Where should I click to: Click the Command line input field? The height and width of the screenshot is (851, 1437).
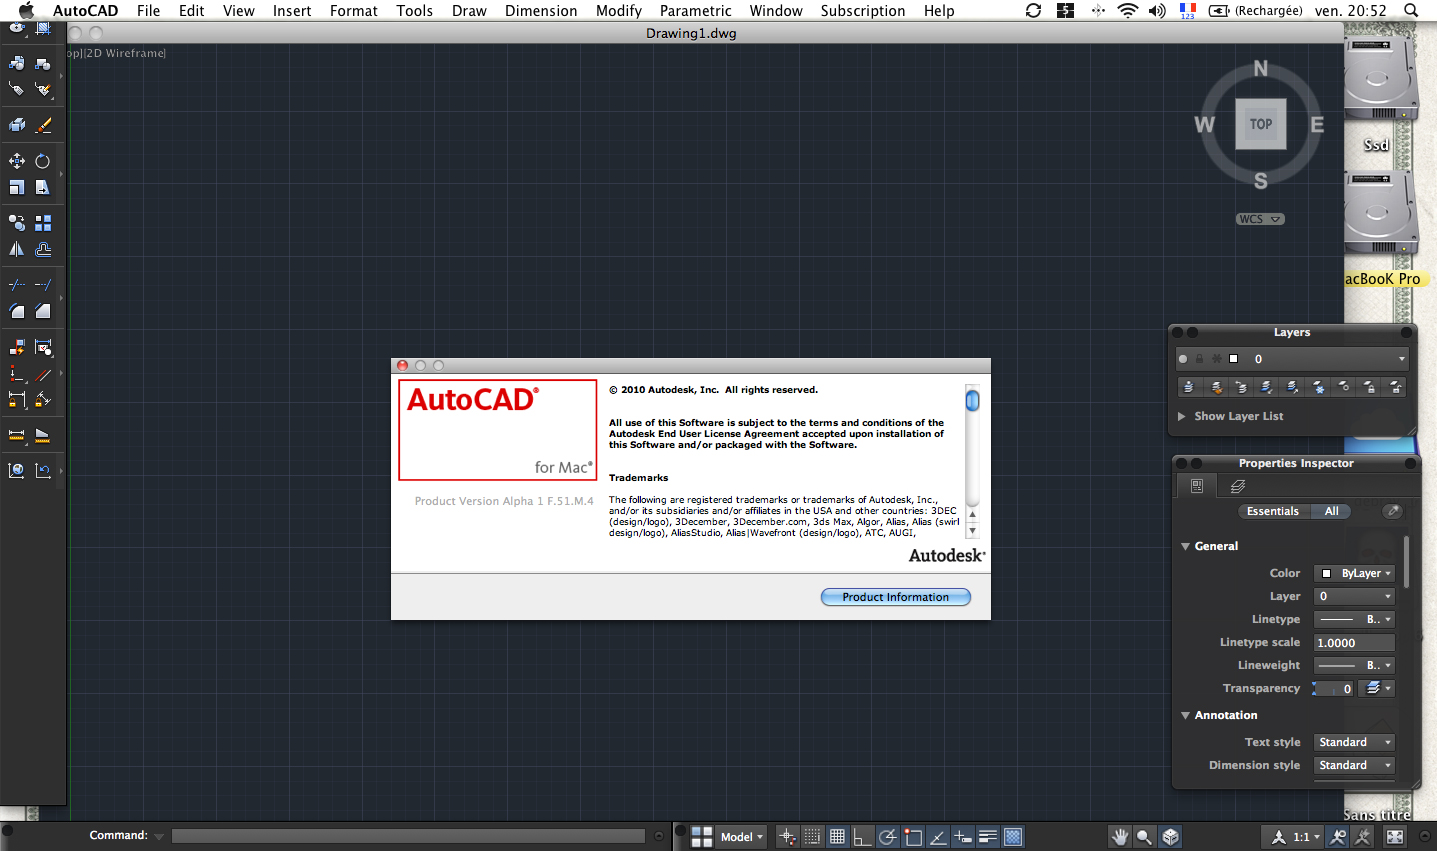tap(408, 836)
